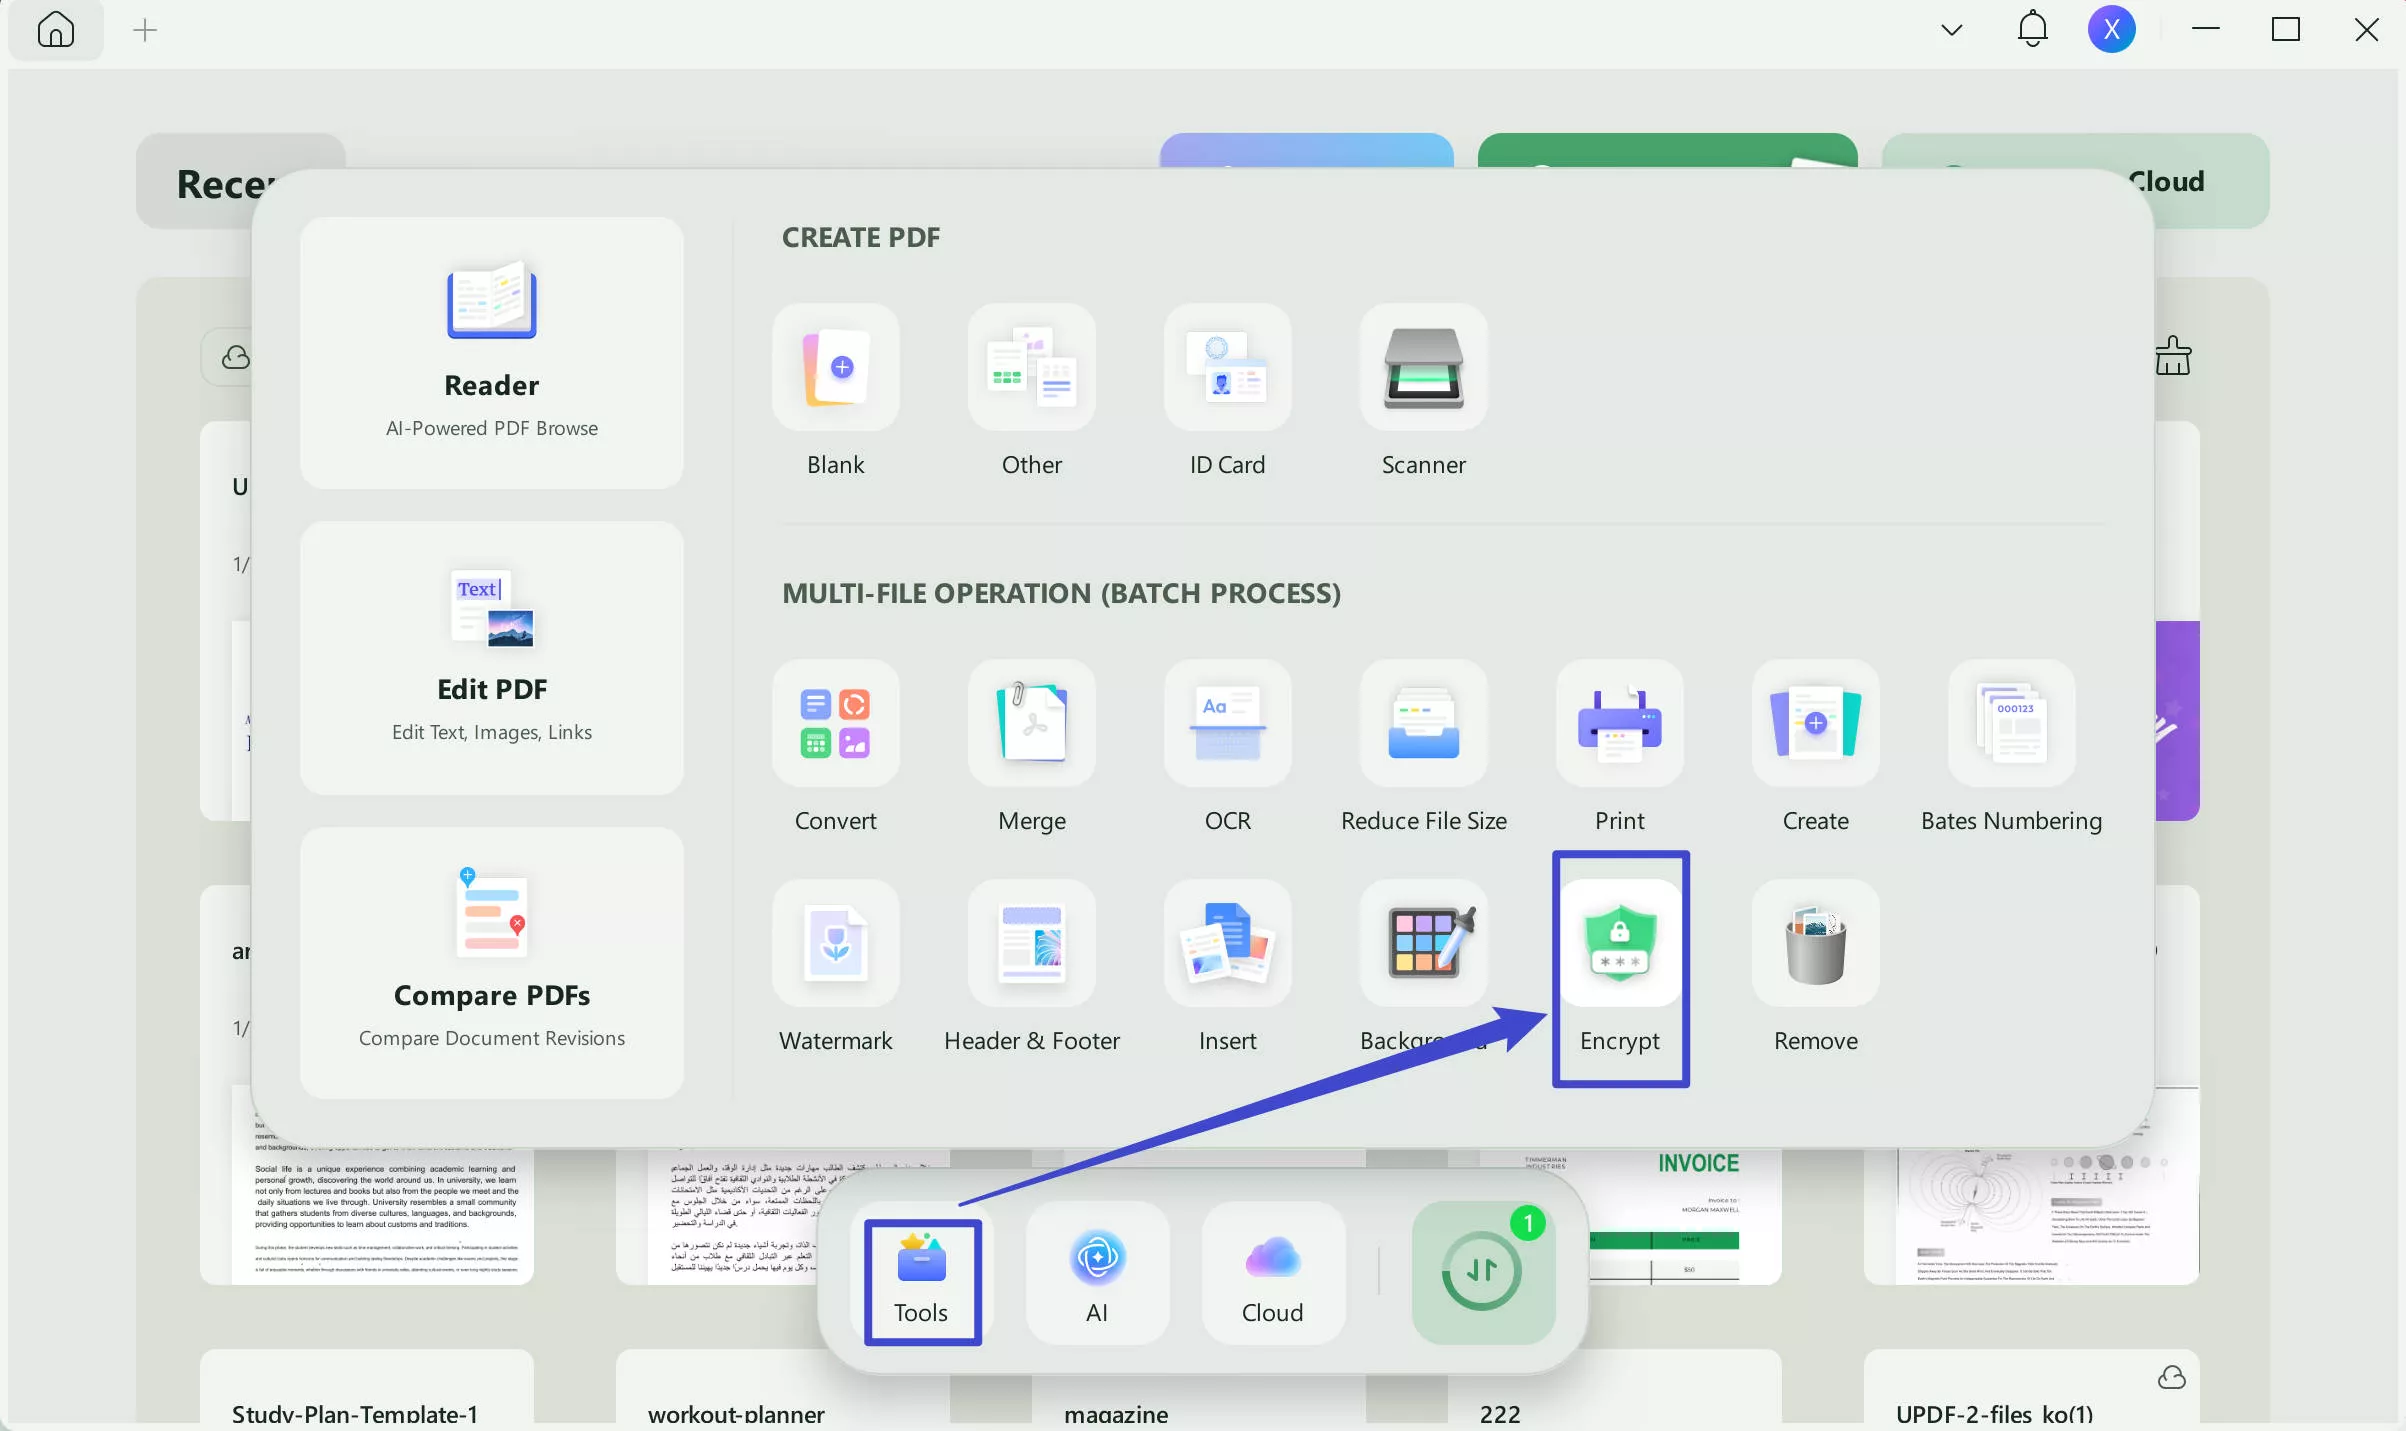Open the AI tab in dock
This screenshot has width=2406, height=1431.
(1097, 1274)
